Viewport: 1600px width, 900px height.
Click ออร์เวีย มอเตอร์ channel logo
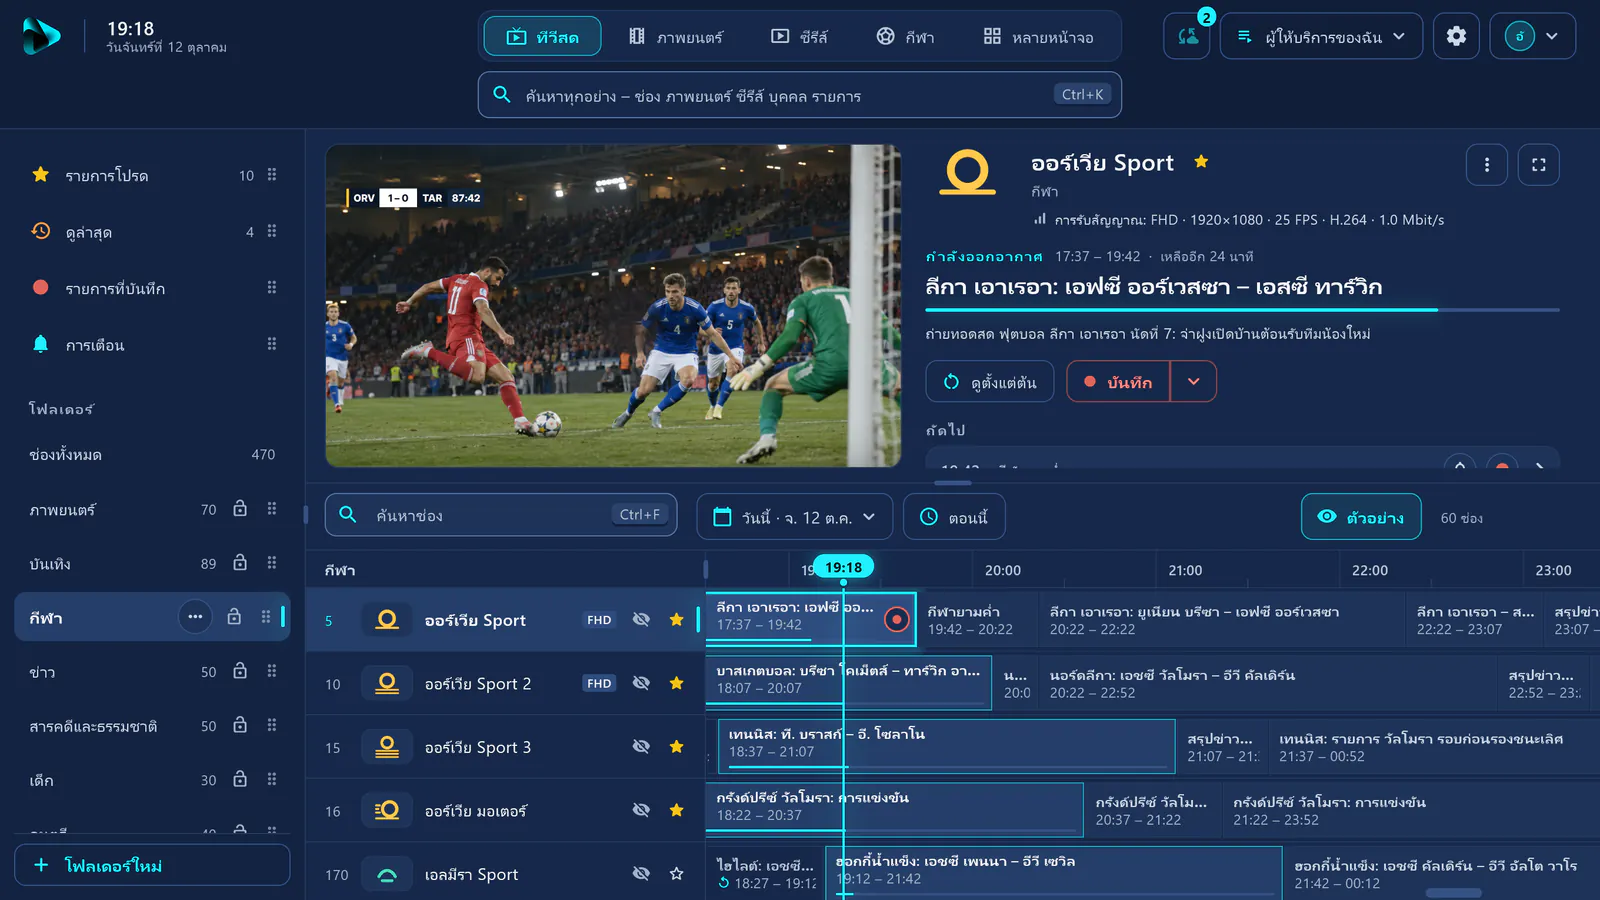coord(387,811)
